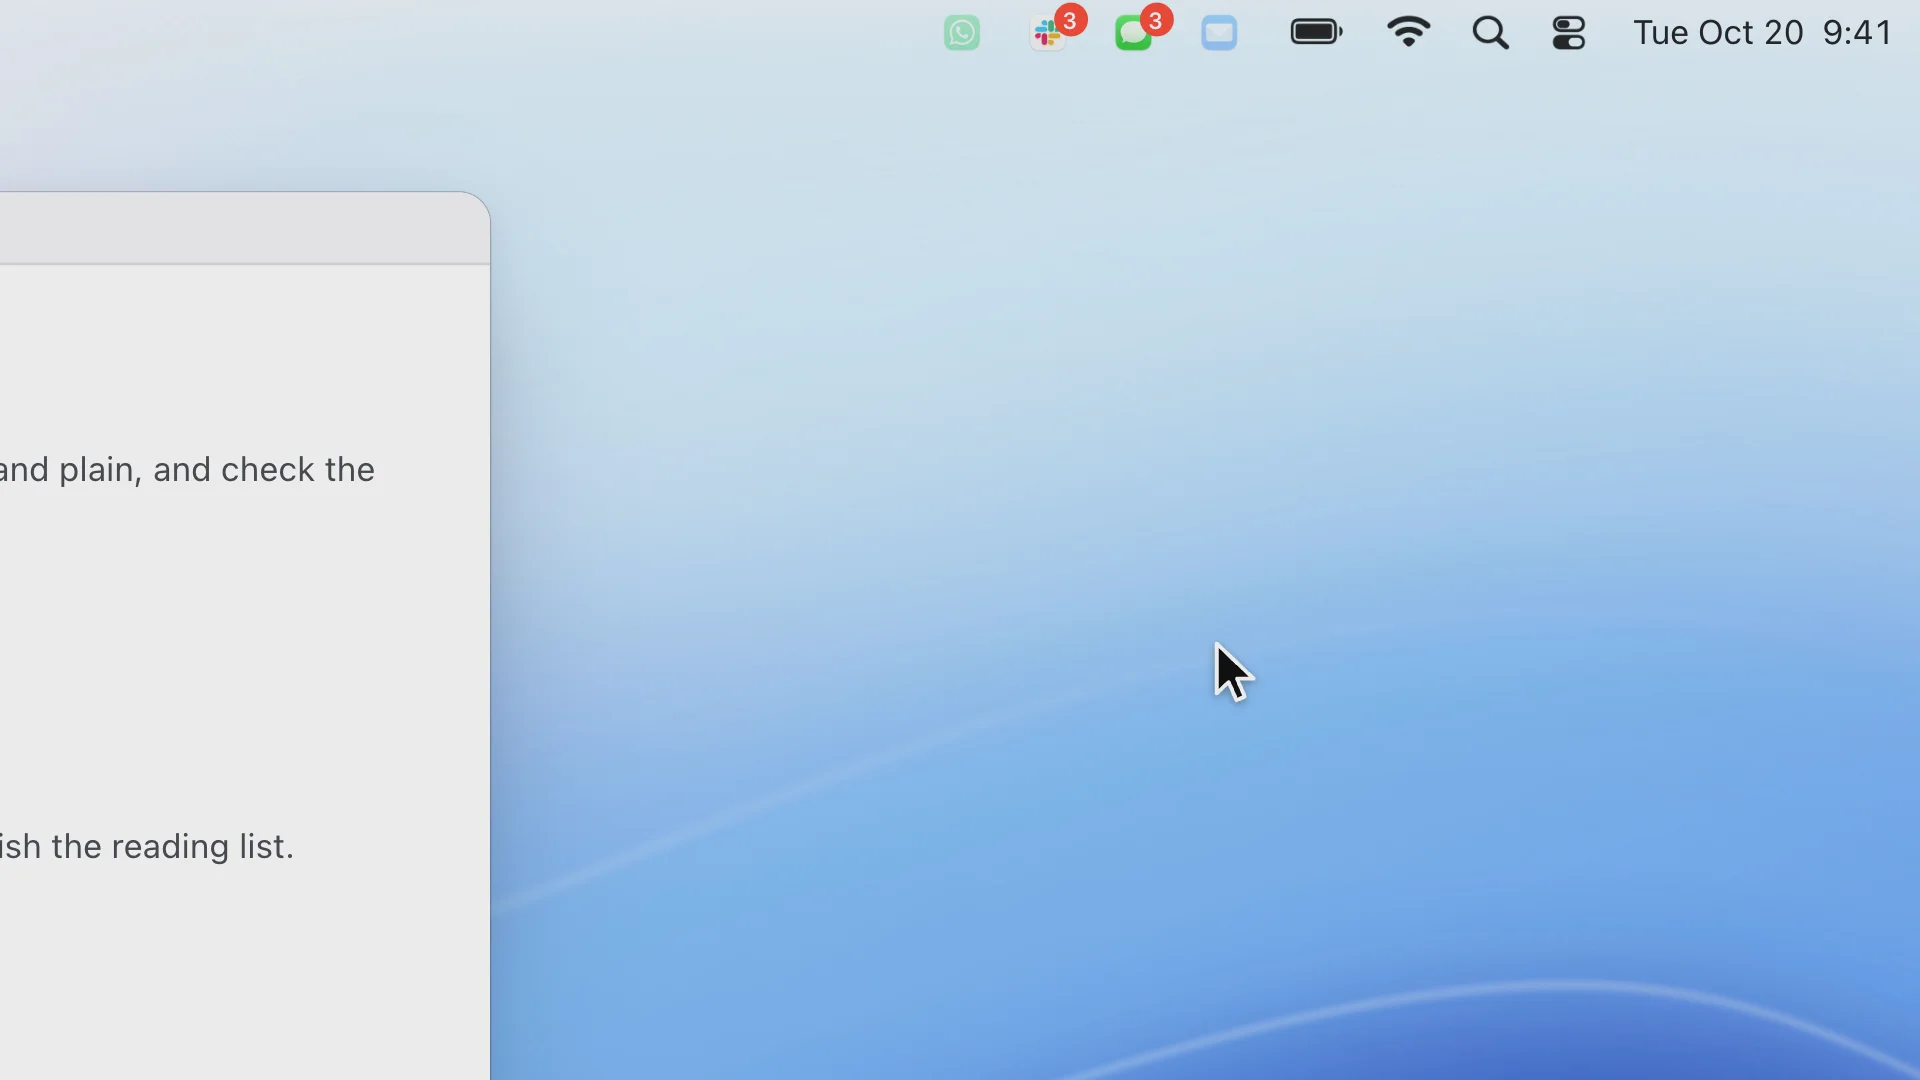
Task: Open Control Center
Action: pyautogui.click(x=1569, y=33)
